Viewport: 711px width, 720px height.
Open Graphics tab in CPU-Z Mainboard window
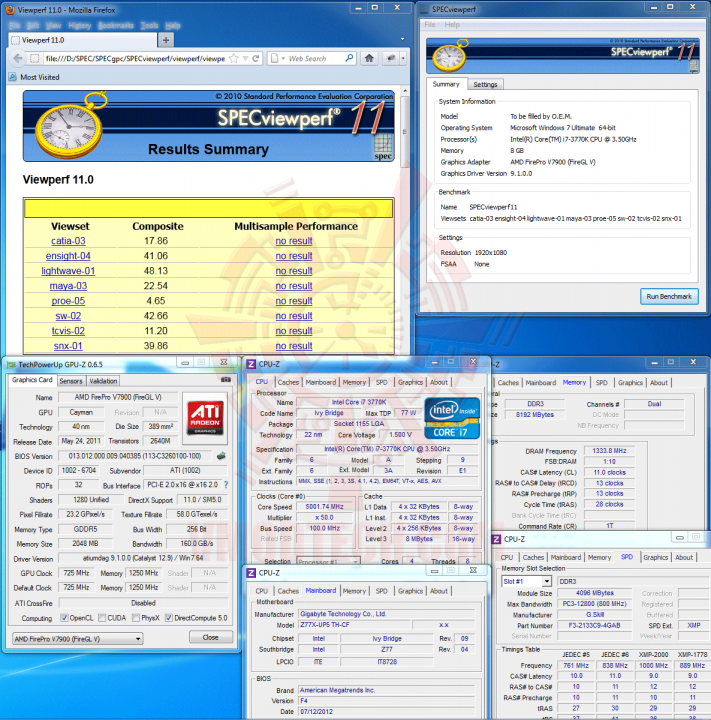pos(410,591)
